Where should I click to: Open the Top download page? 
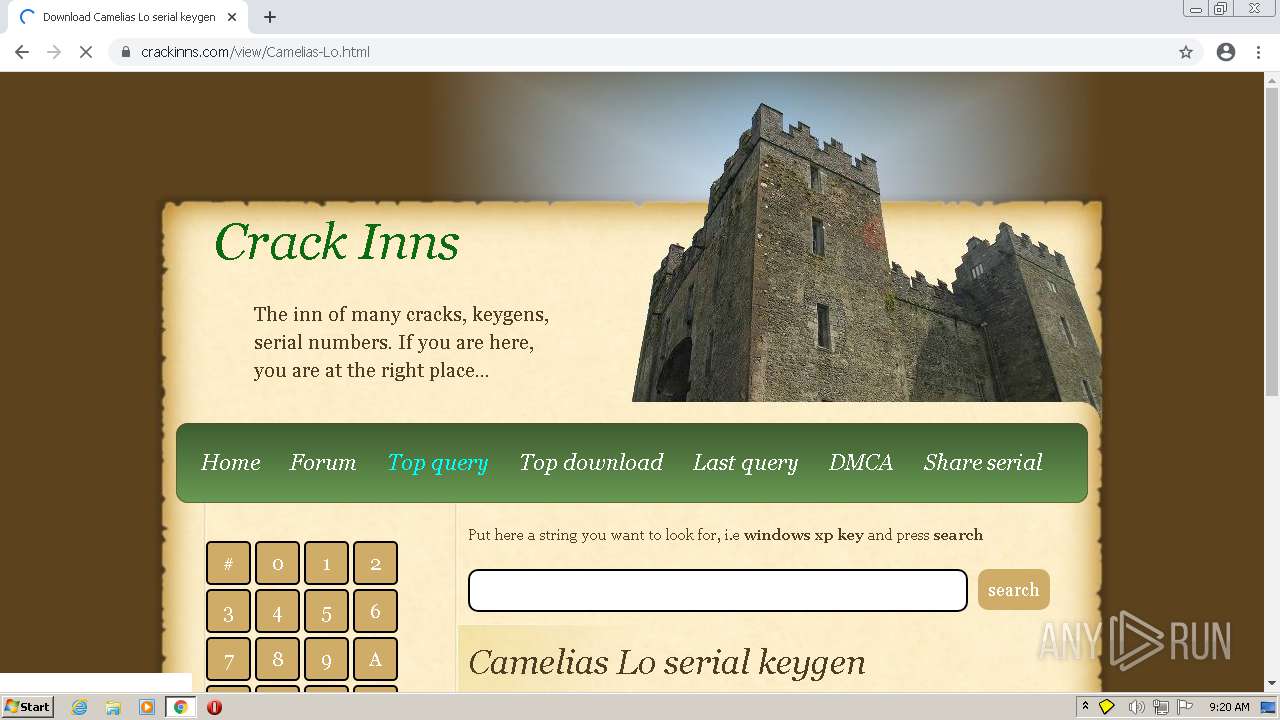point(591,462)
